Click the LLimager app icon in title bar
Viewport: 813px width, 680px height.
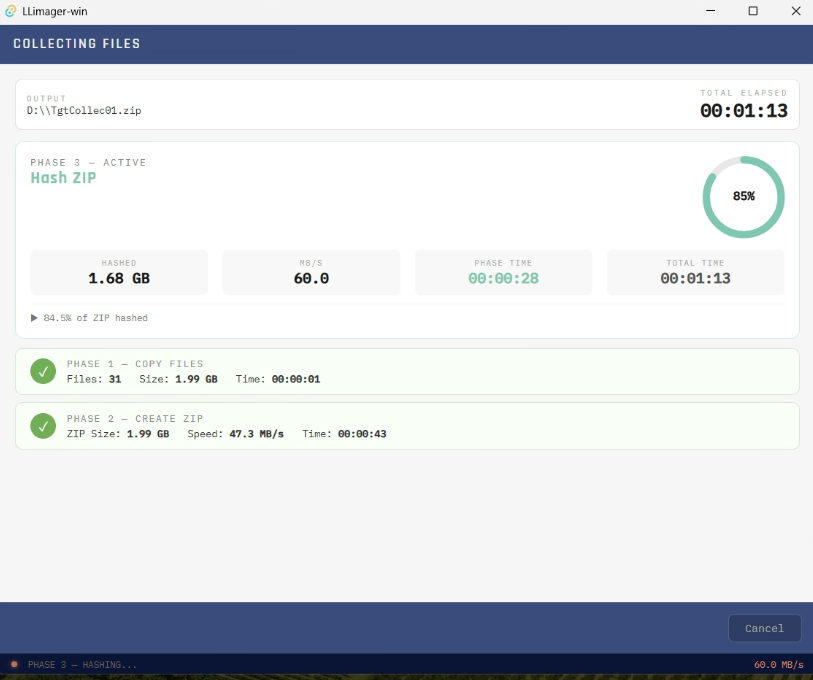[10, 11]
